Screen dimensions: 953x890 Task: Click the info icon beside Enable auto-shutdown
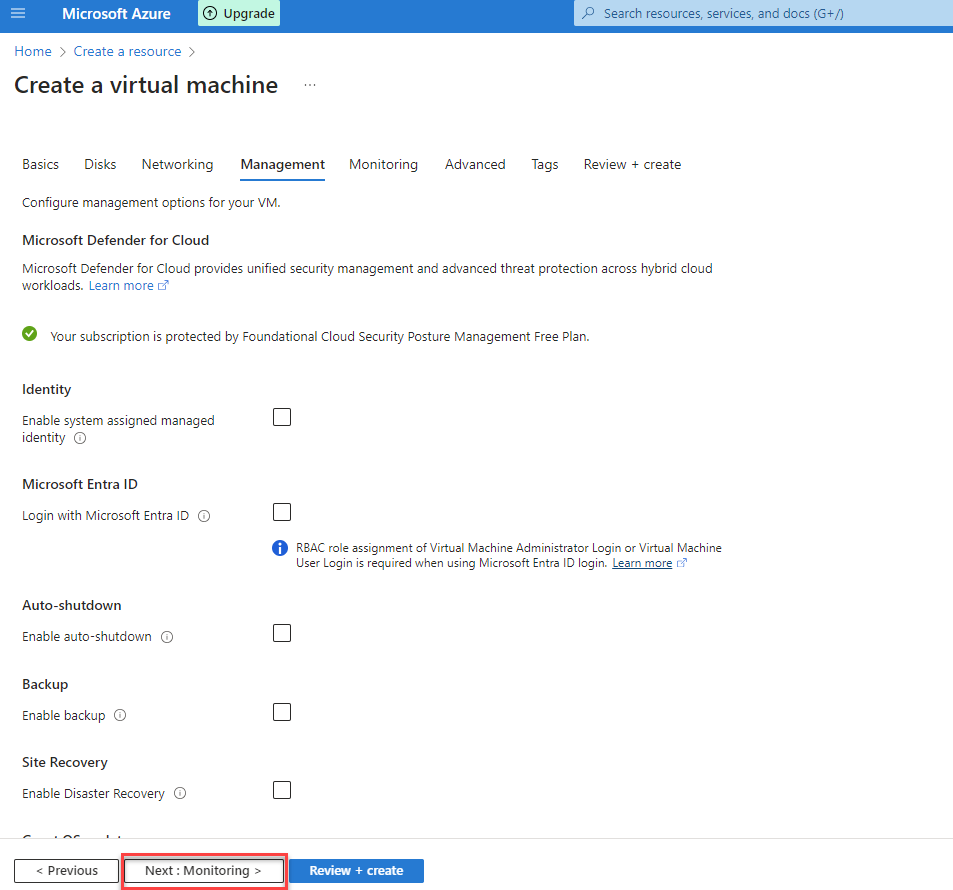pos(166,636)
